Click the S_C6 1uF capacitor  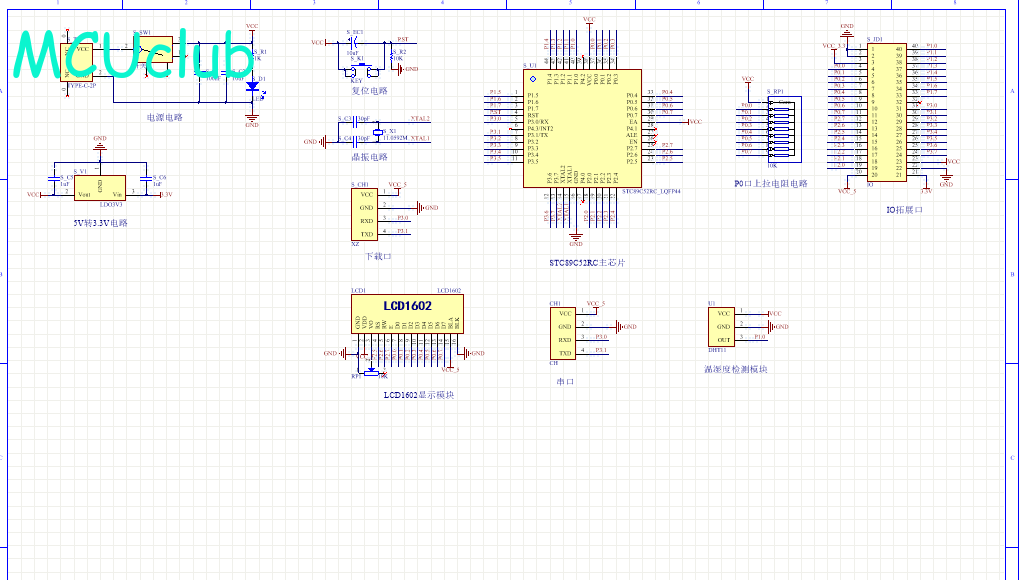145,178
